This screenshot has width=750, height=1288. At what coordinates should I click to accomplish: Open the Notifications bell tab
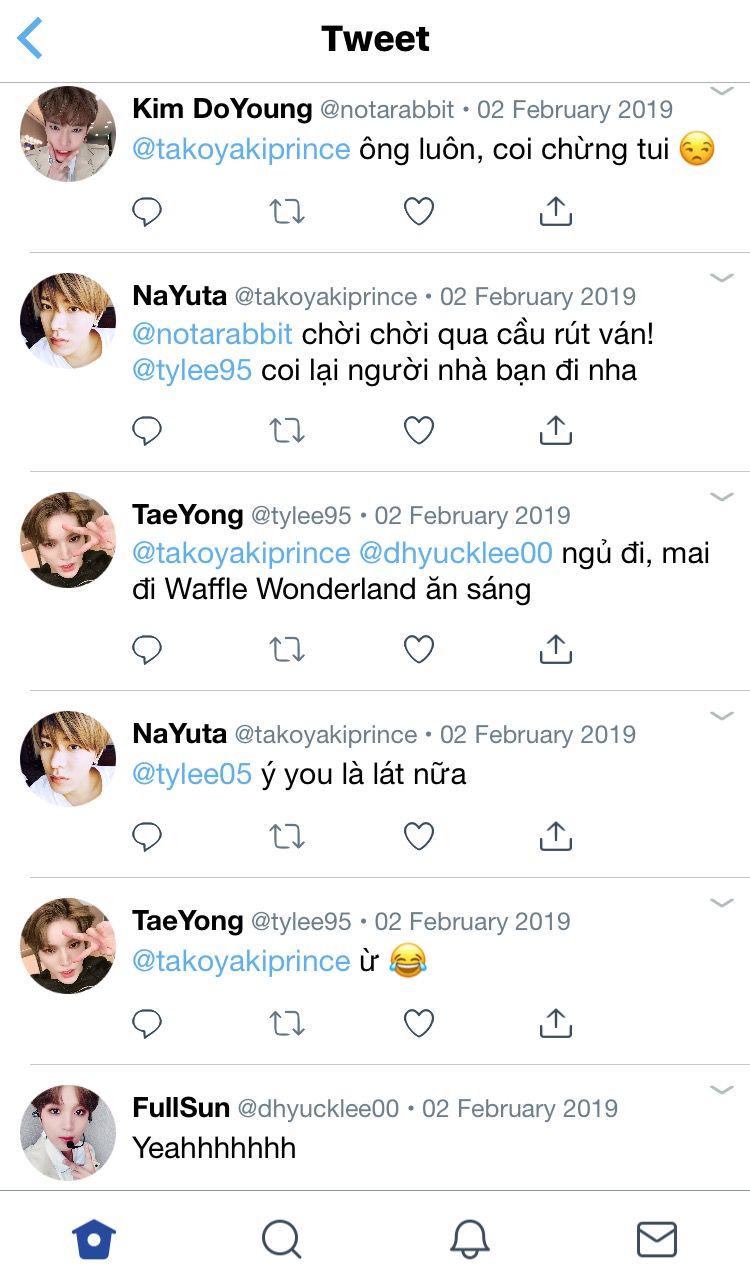(469, 1240)
